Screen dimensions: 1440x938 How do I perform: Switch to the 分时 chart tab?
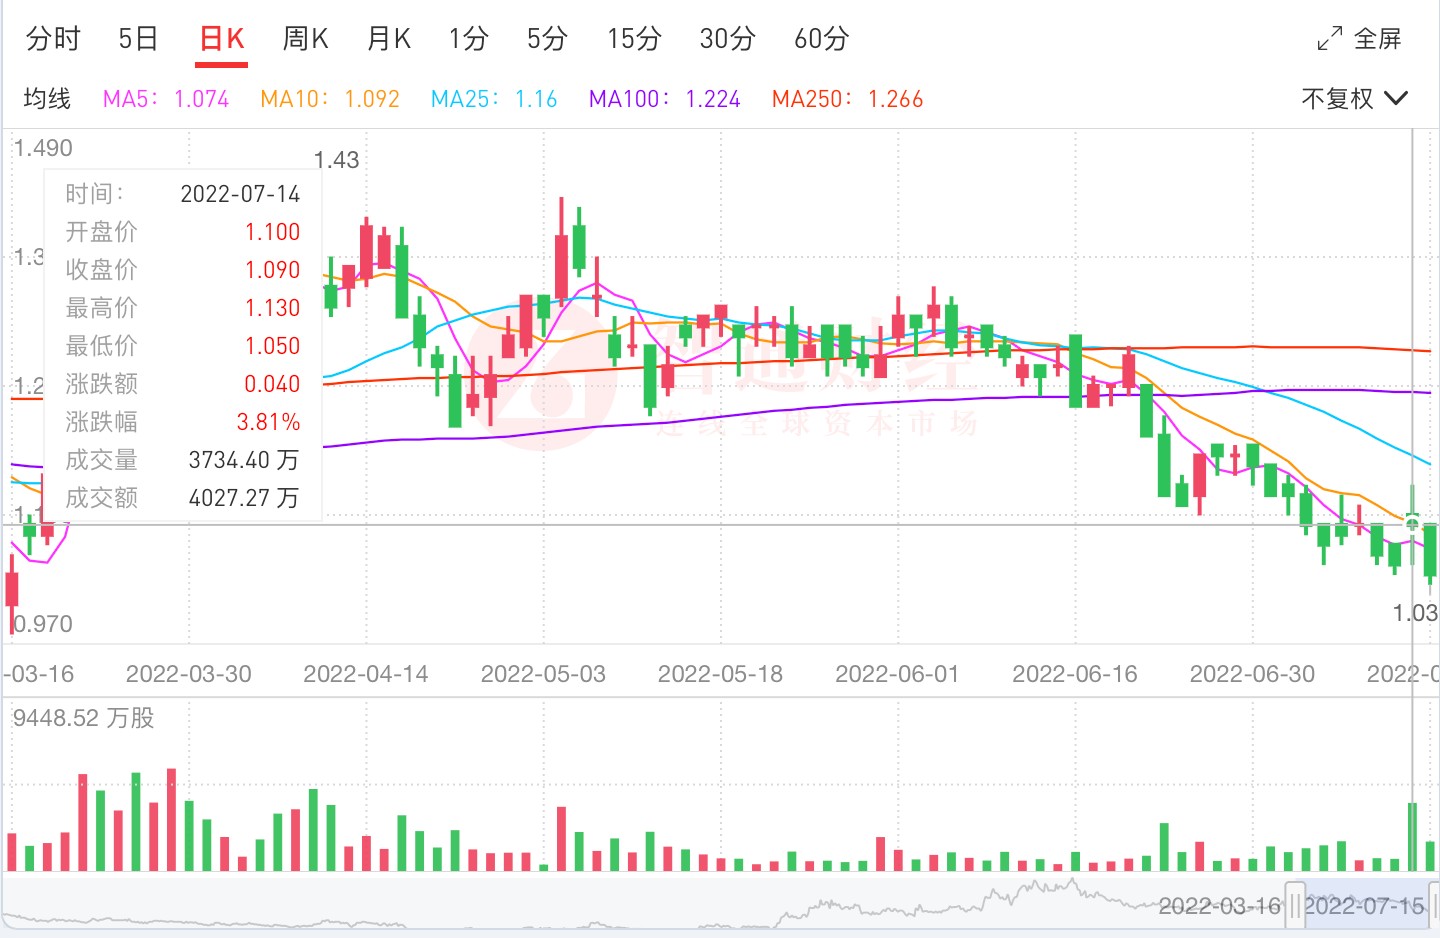[x=53, y=39]
